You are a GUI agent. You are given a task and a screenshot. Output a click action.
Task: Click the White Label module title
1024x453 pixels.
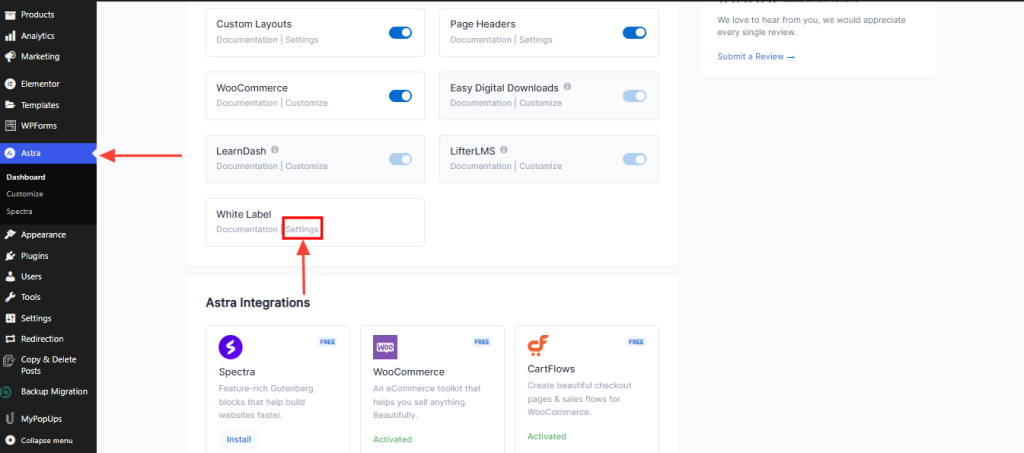pyautogui.click(x=244, y=214)
